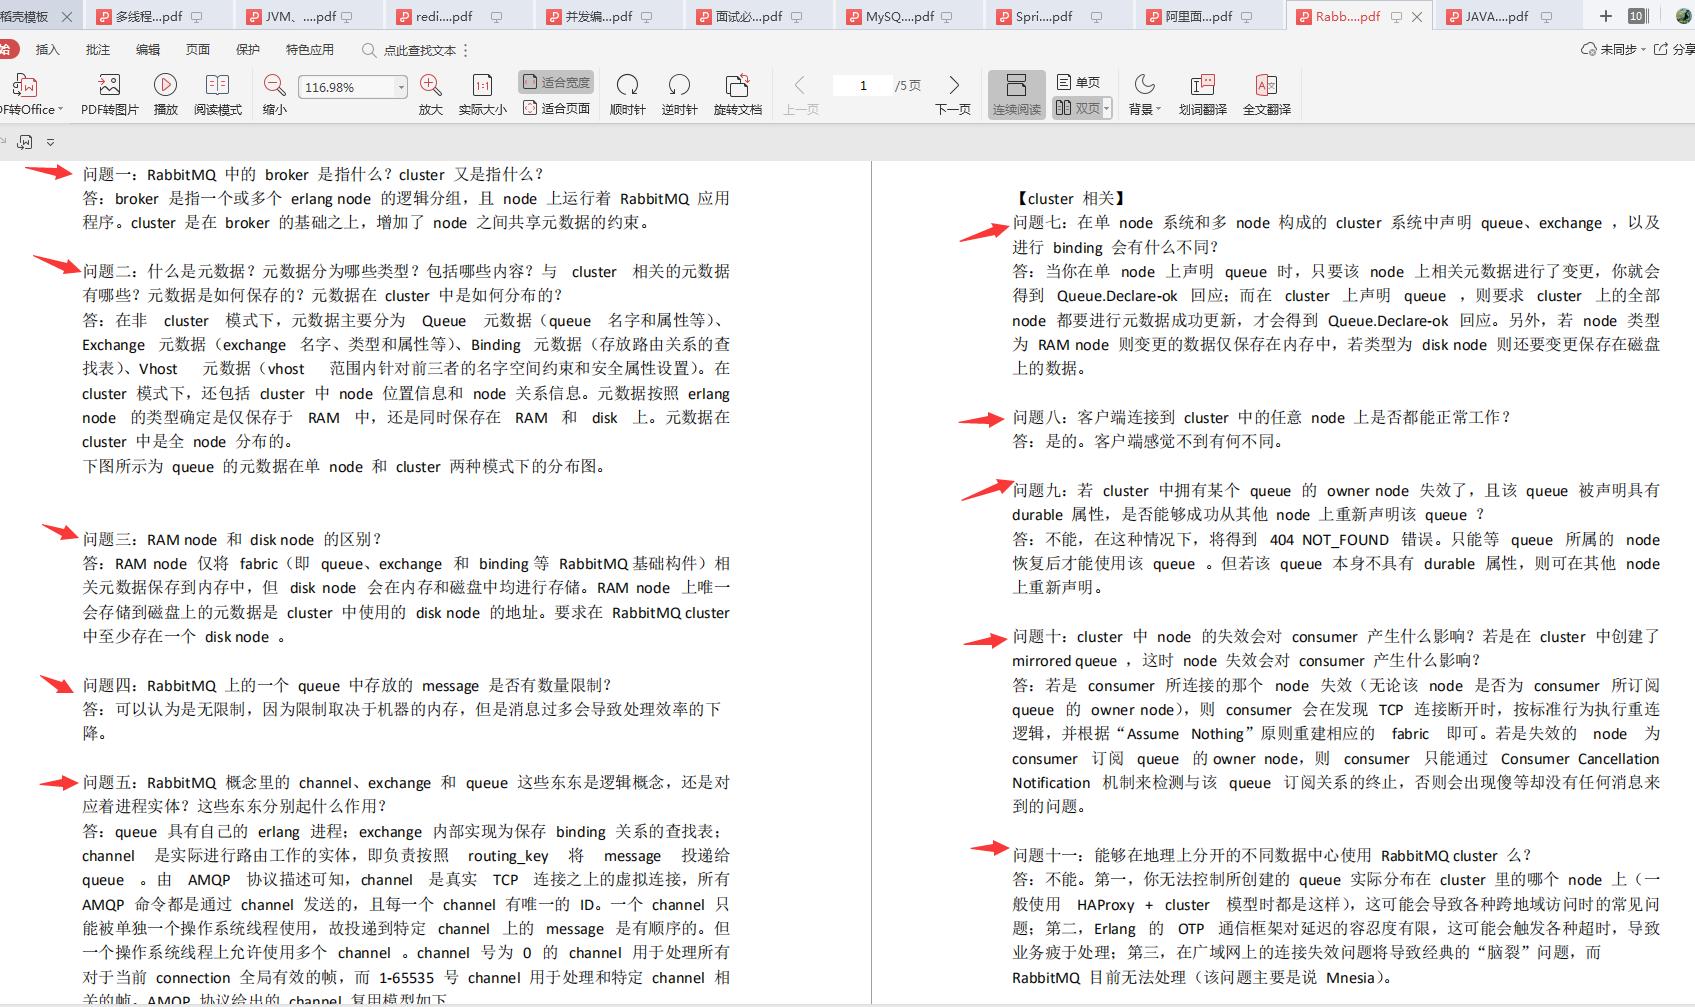Expand the quick-access toolbar customize arrow
1695x1007 pixels.
50,142
